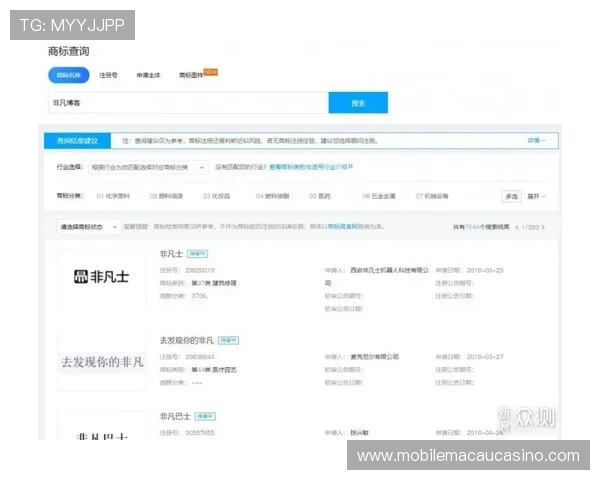The width and height of the screenshot is (600, 480).
Task: Switch to the 申请主体 tab
Action: 148,75
